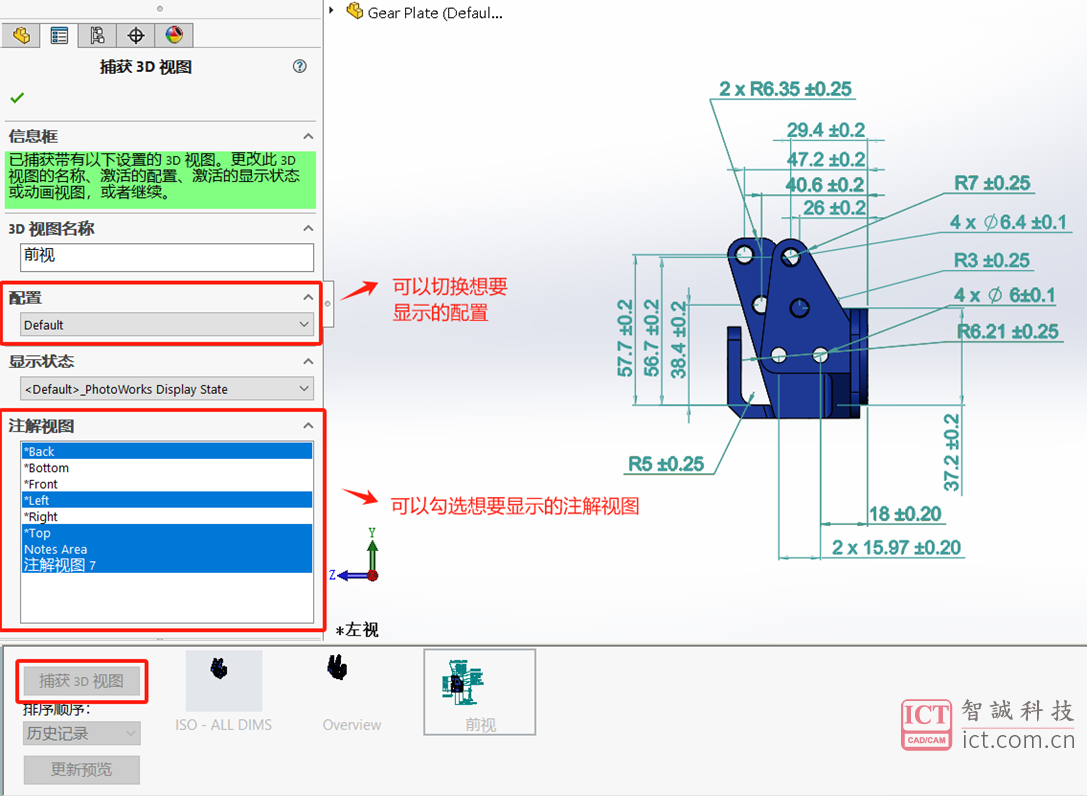1087x796 pixels.
Task: Select dimension 47.2 ±0.2
Action: [826, 159]
